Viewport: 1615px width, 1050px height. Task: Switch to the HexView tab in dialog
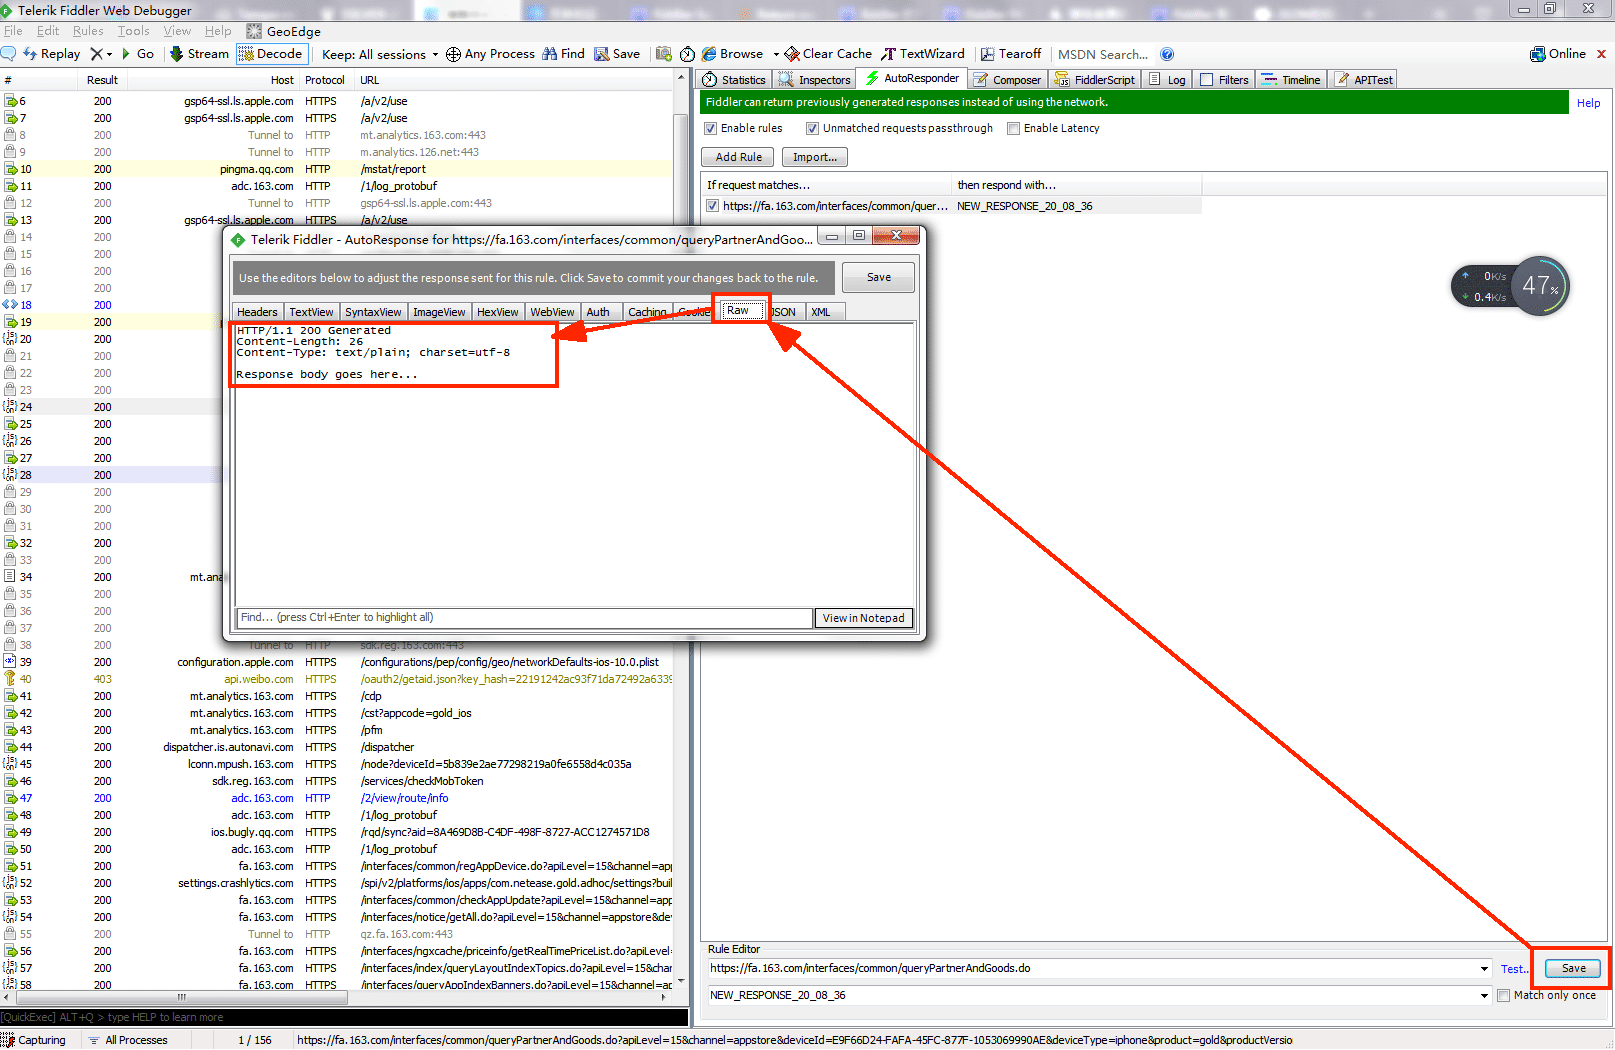[497, 312]
